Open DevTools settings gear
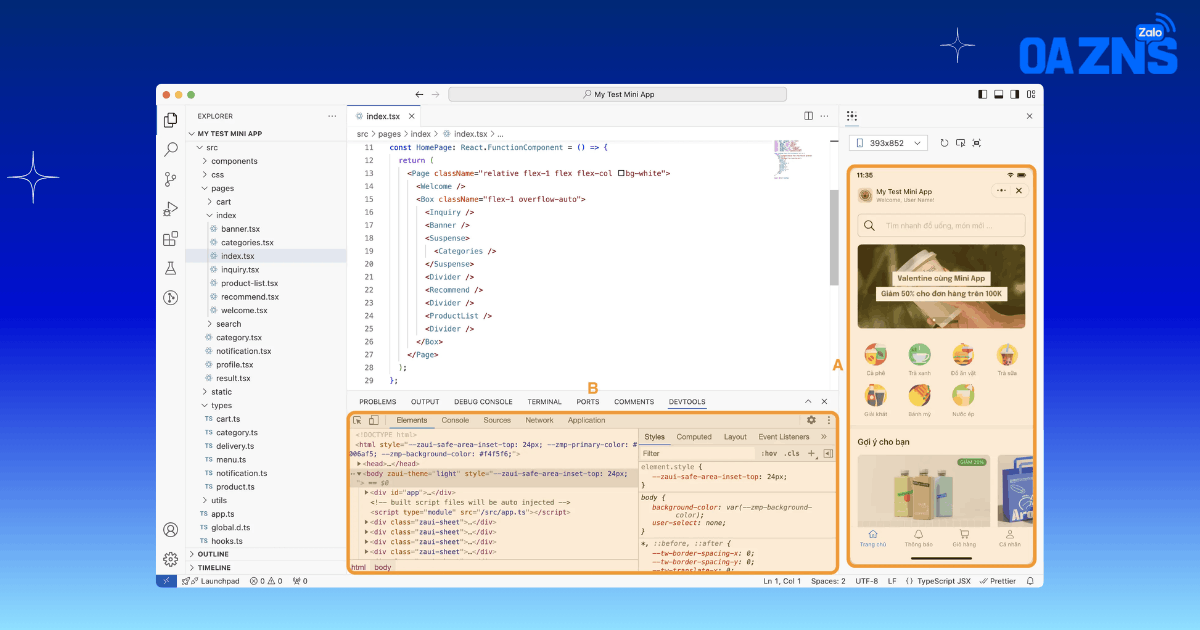Image resolution: width=1200 pixels, height=630 pixels. (x=812, y=421)
